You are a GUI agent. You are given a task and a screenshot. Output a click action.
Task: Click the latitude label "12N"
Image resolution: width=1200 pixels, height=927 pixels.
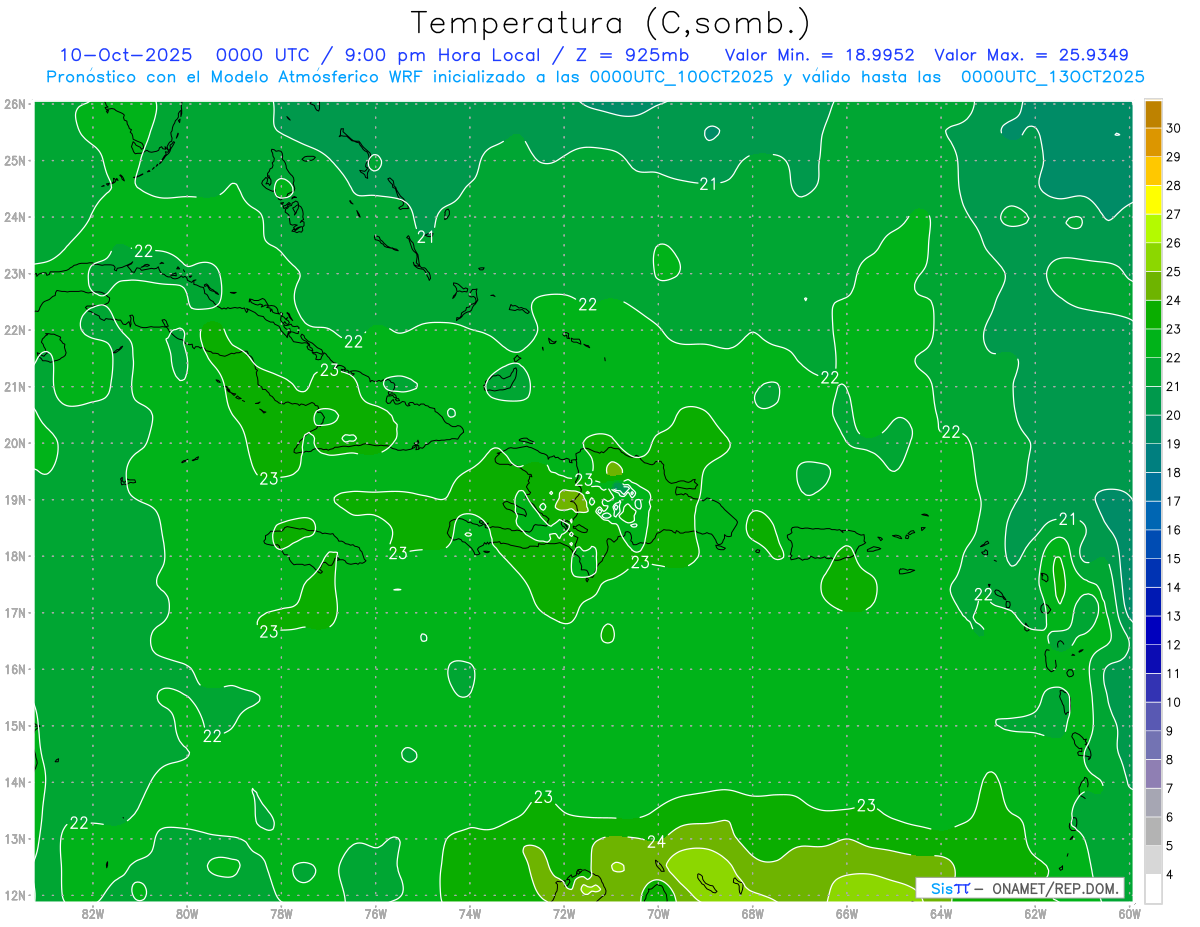(15, 895)
